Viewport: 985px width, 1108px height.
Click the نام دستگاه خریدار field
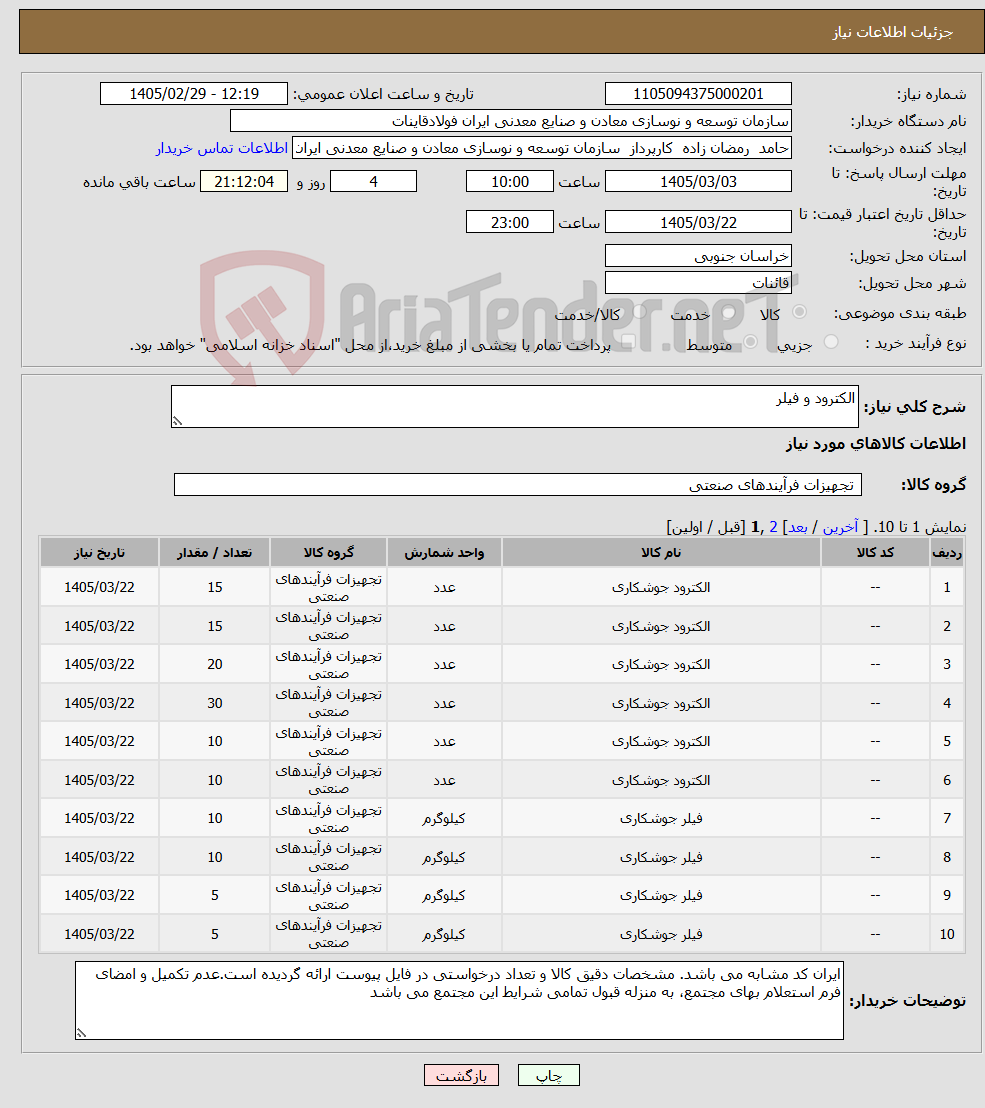pos(510,121)
